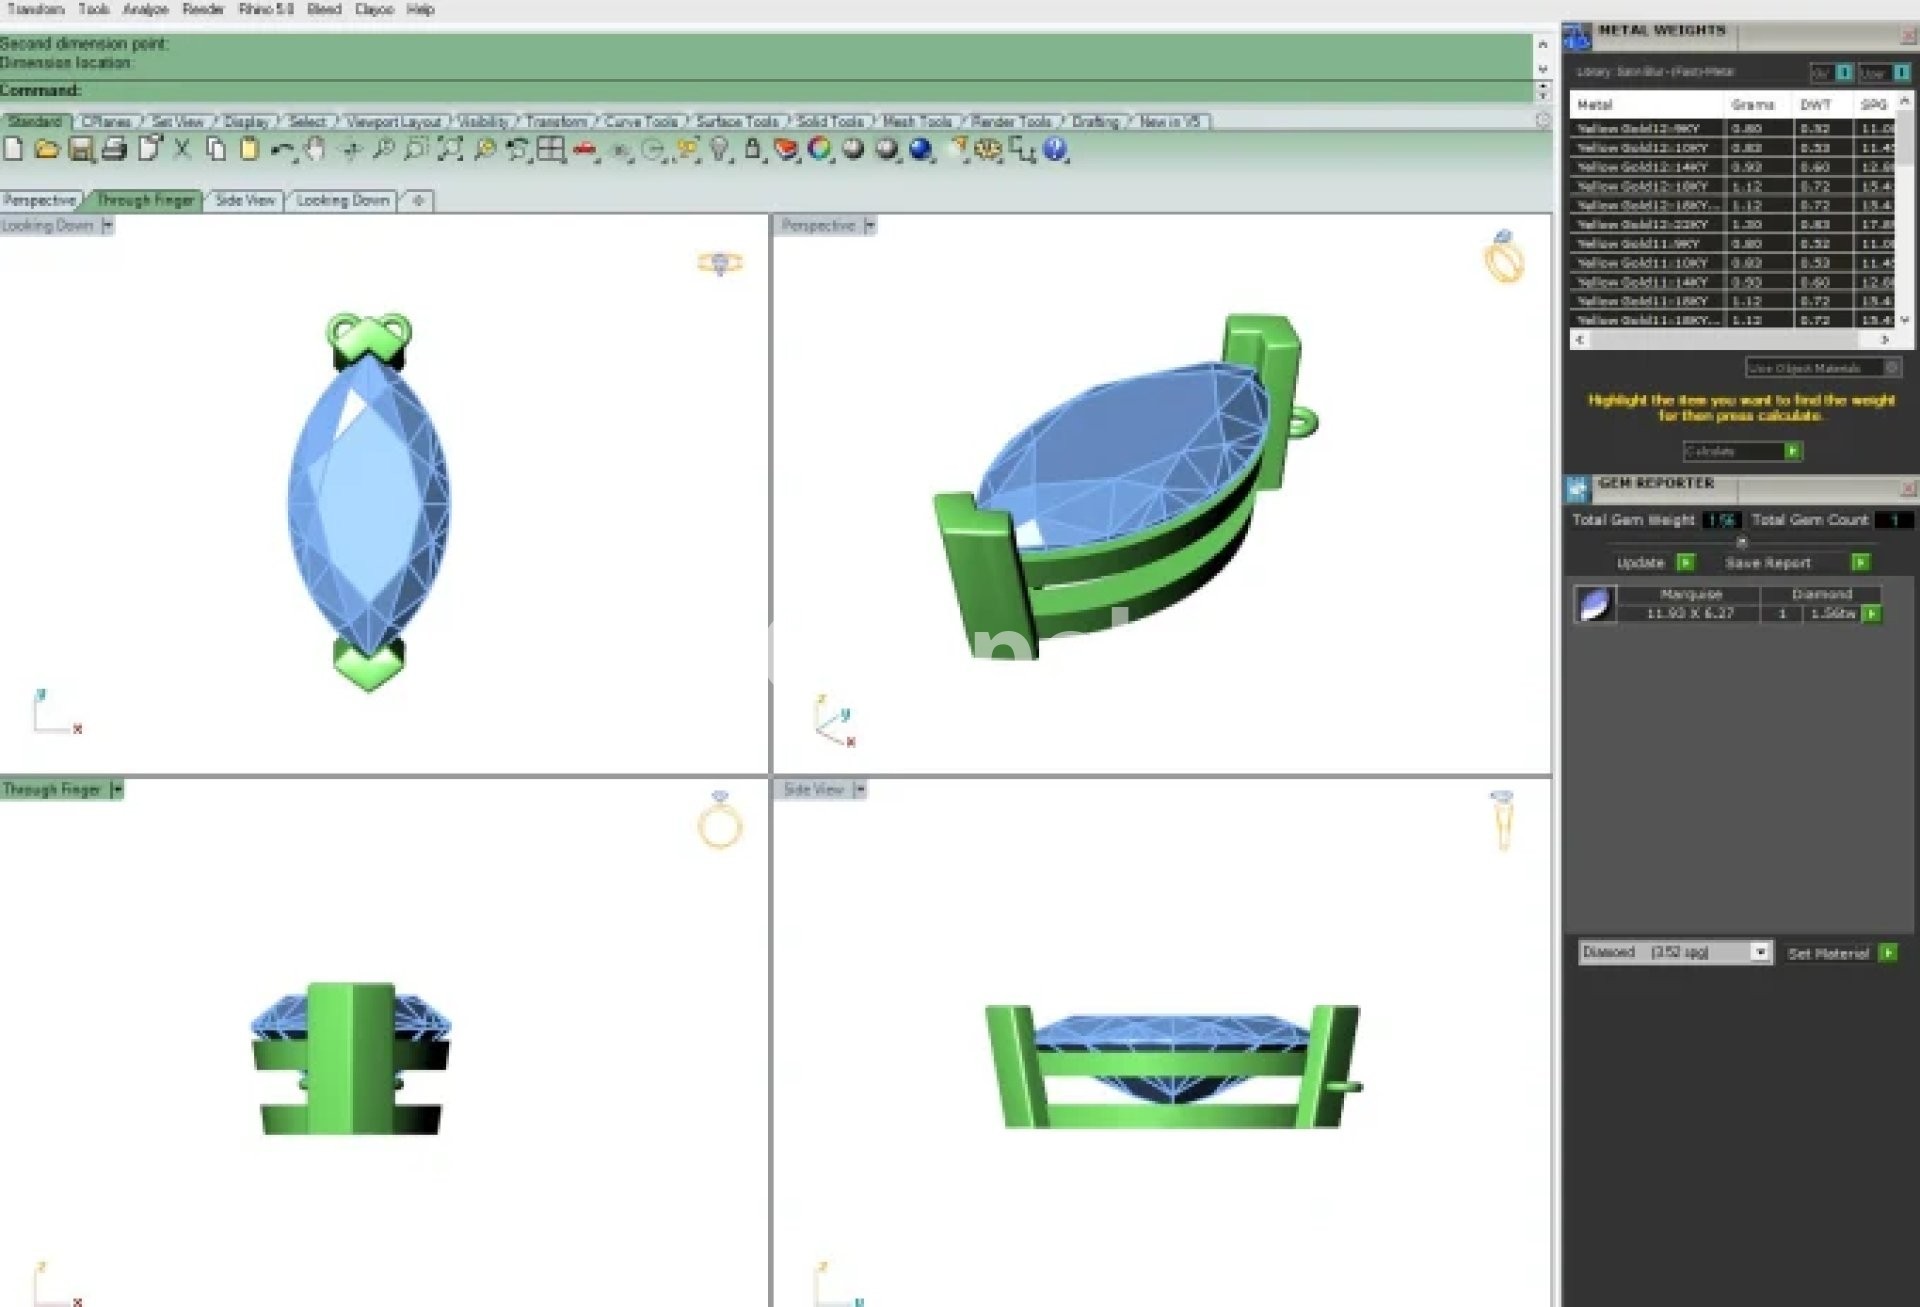Image resolution: width=1920 pixels, height=1307 pixels.
Task: Click the Save diskette icon
Action: click(x=80, y=150)
